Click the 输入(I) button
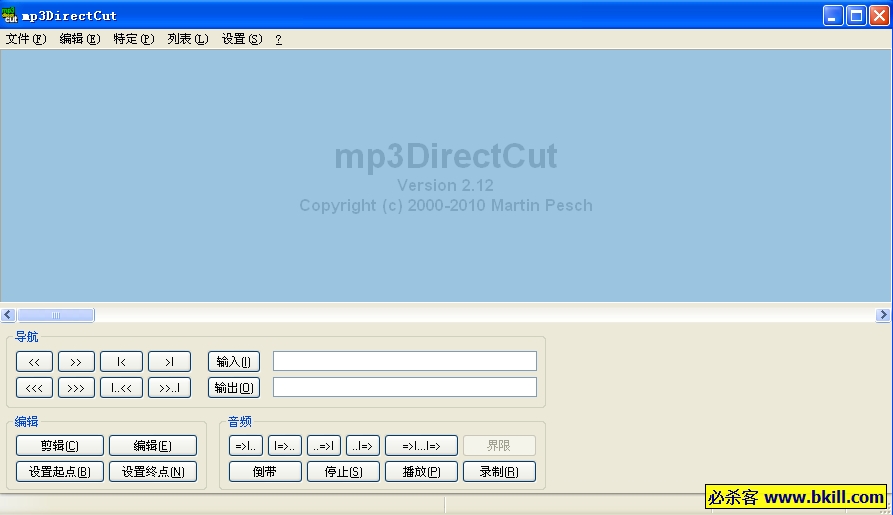Screen dimensions: 893x515 [234, 362]
